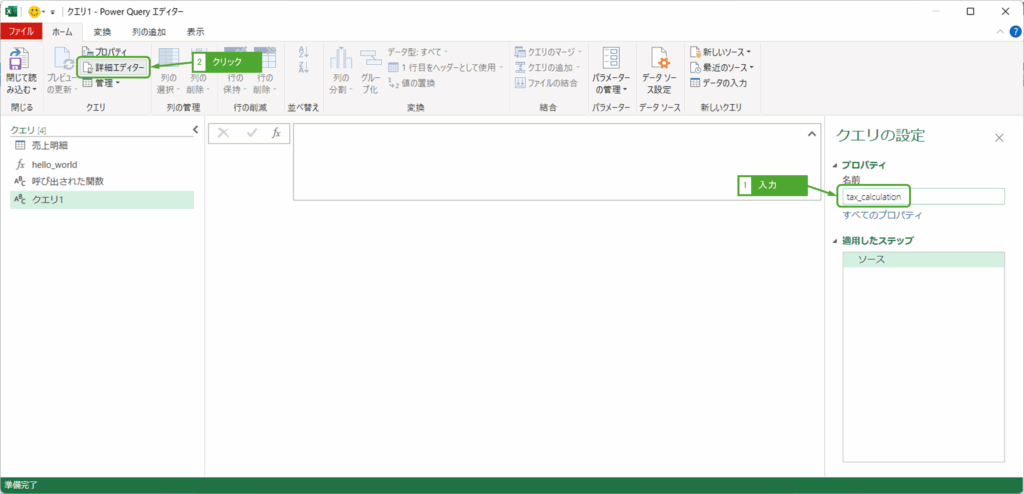The height and width of the screenshot is (494, 1024).
Task: Expand the formula bar with chevron
Action: point(811,134)
